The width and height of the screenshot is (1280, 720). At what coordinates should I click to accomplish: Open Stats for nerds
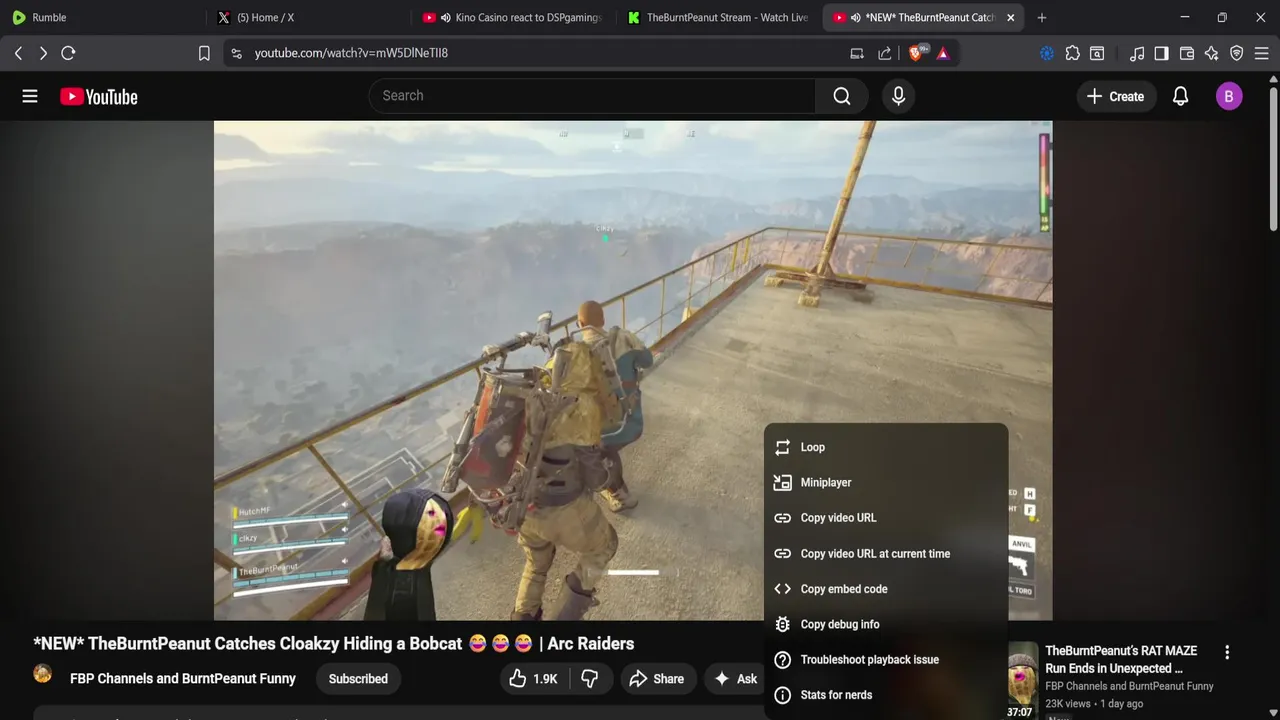[886, 695]
